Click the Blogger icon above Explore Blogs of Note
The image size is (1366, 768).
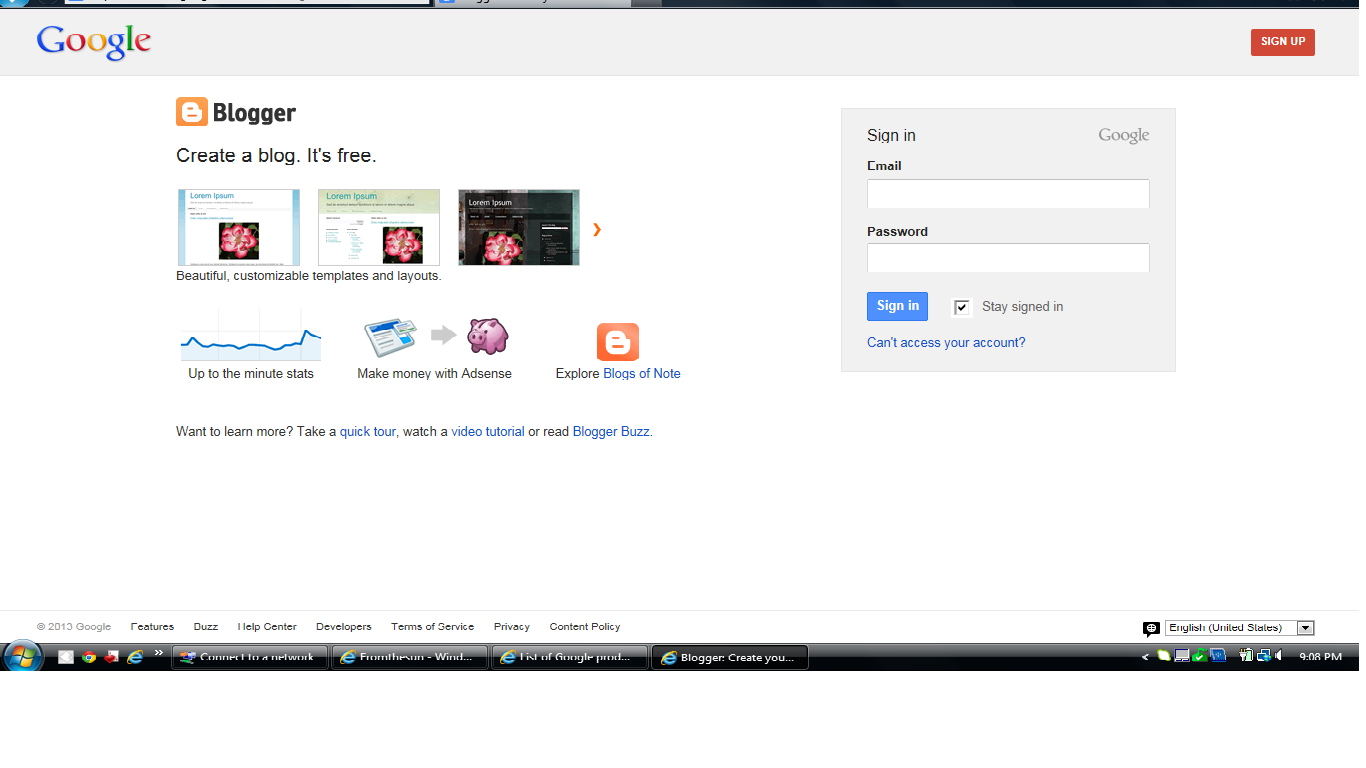tap(618, 342)
